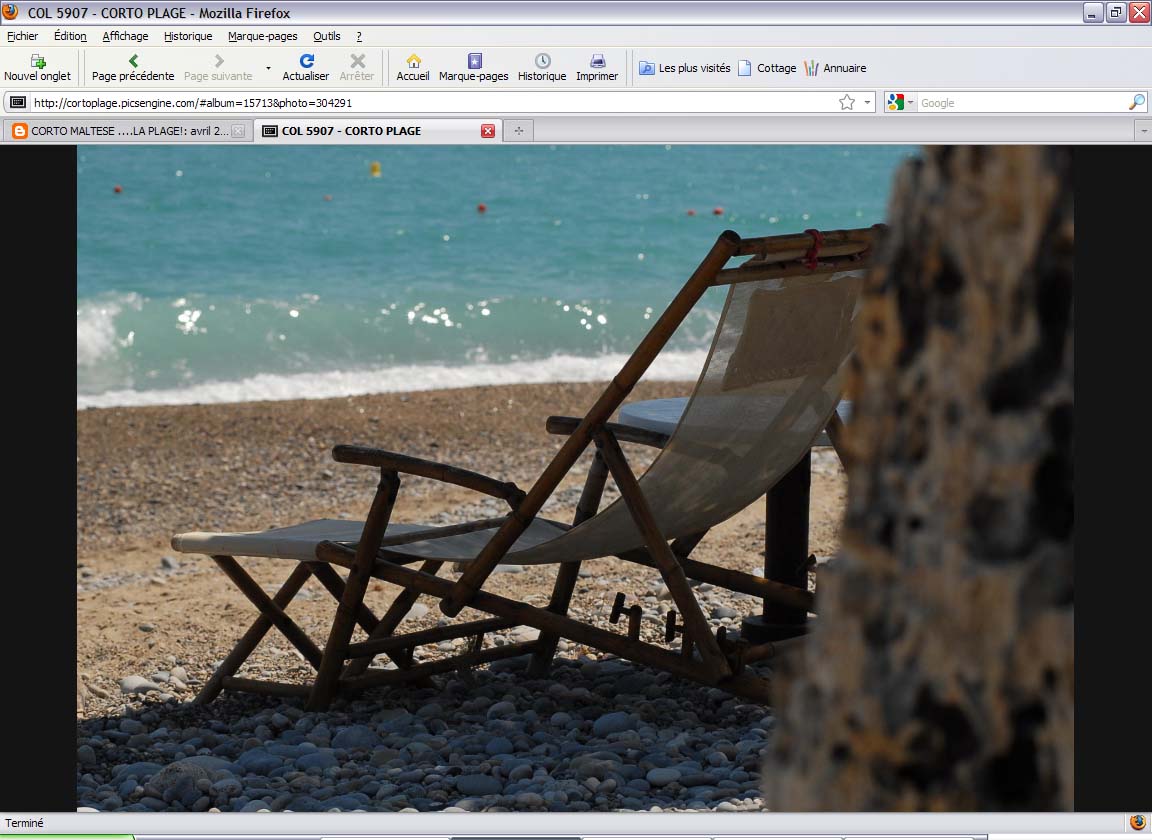This screenshot has width=1152, height=840.
Task: Go to the Accueil home page
Action: pos(413,68)
